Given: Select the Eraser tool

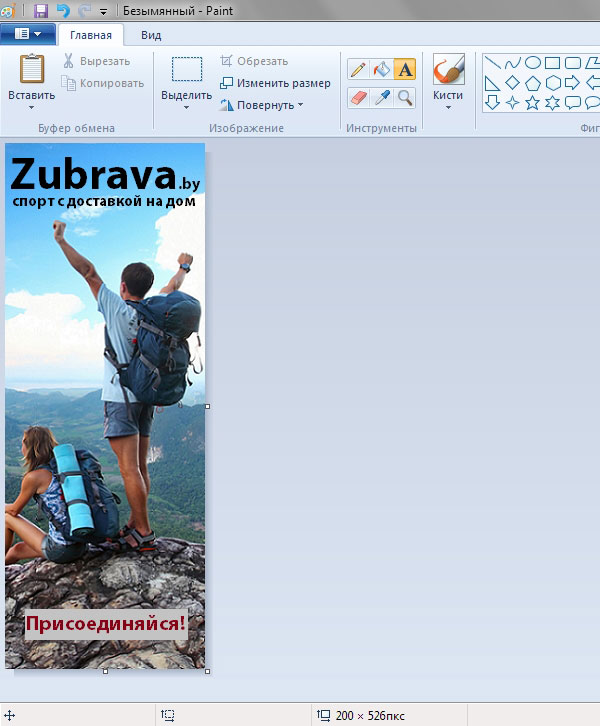Looking at the screenshot, I should (358, 98).
